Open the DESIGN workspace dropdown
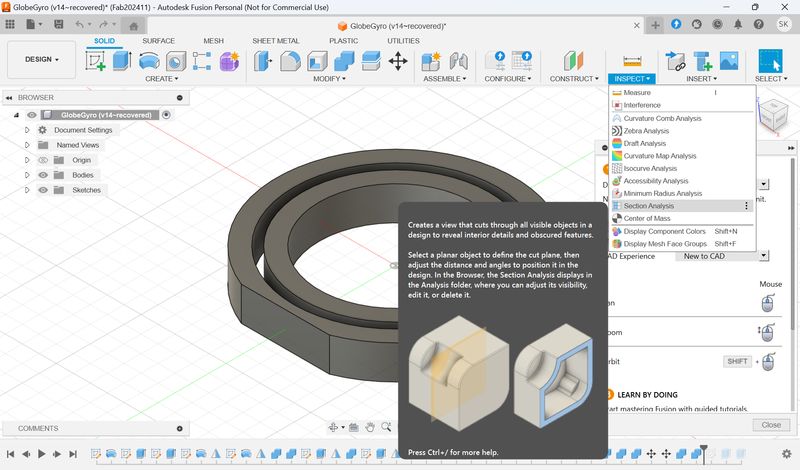800x470 pixels. pyautogui.click(x=42, y=60)
